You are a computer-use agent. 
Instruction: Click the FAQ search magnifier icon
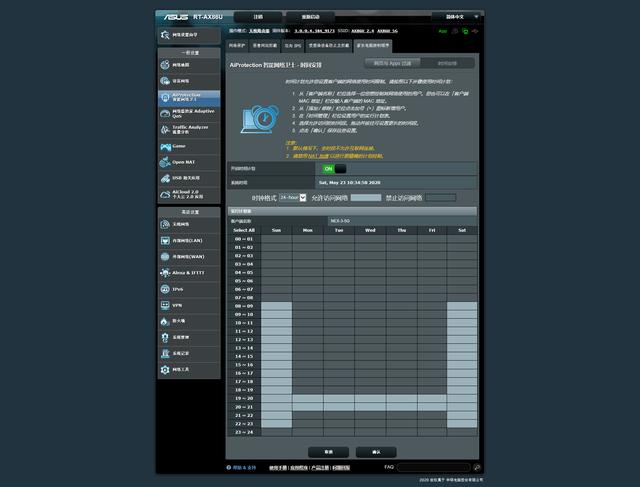pos(476,467)
